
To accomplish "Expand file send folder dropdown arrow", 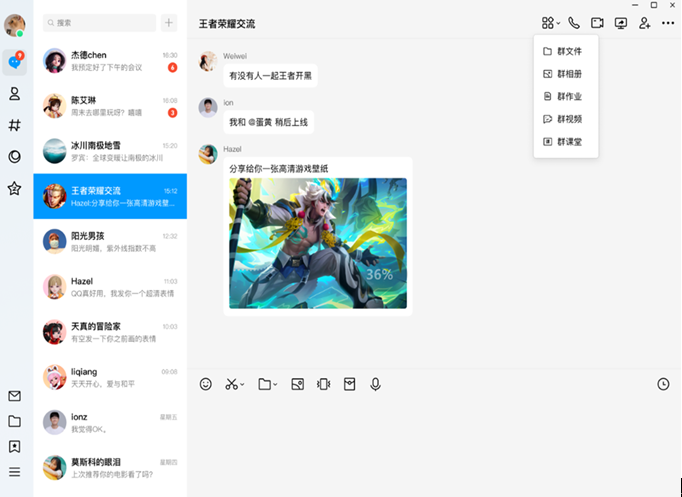I will point(275,384).
